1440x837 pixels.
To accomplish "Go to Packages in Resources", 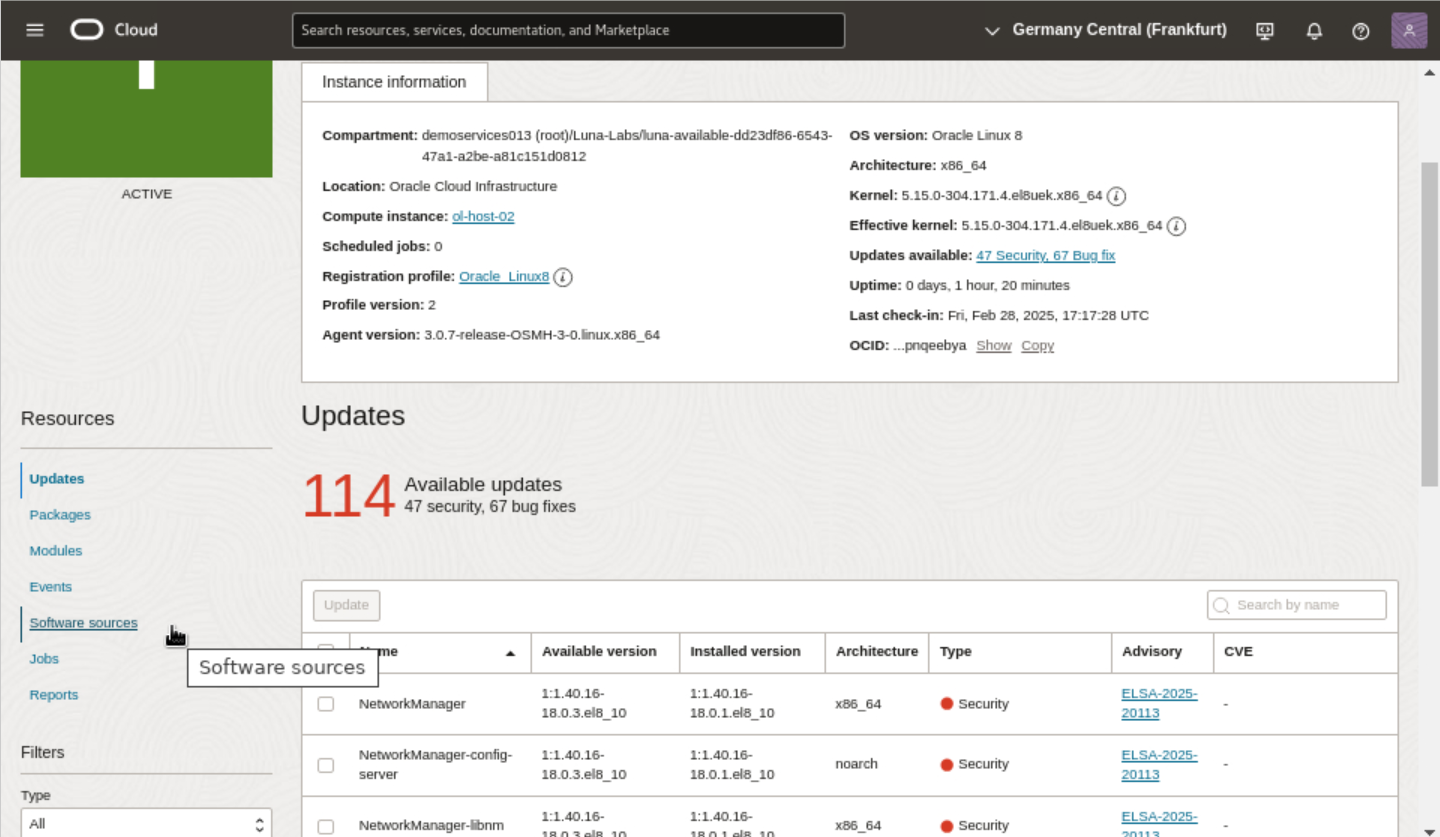I will tap(60, 515).
